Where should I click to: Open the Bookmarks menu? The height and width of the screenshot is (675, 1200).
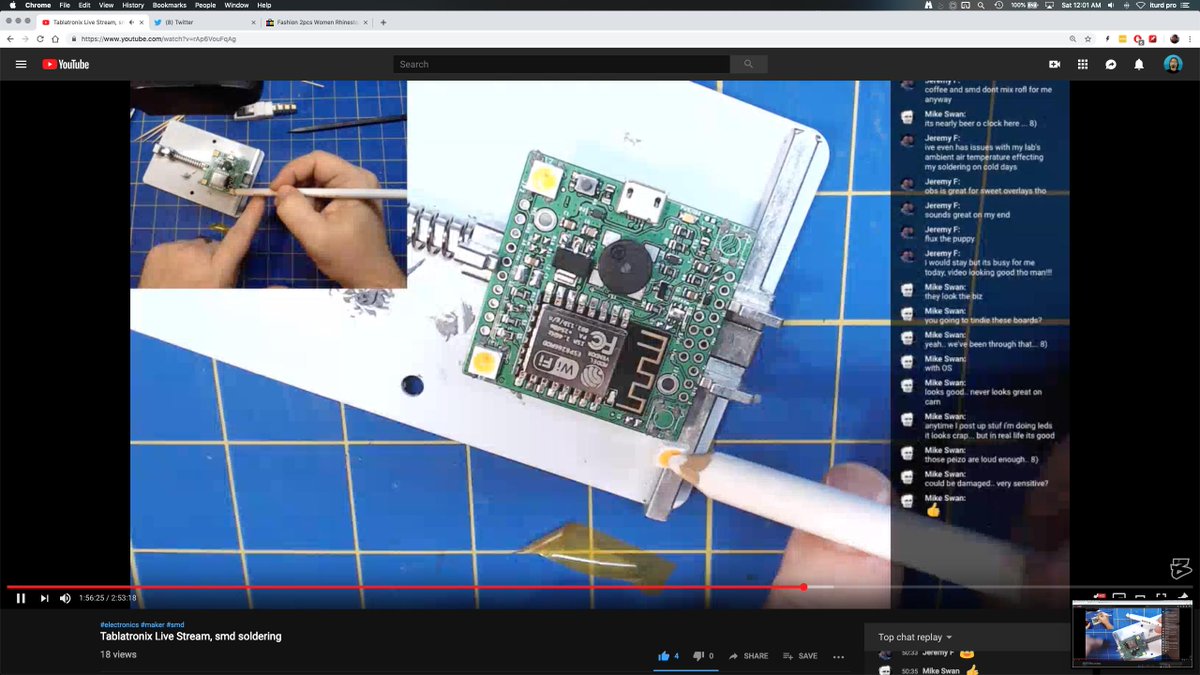(169, 5)
